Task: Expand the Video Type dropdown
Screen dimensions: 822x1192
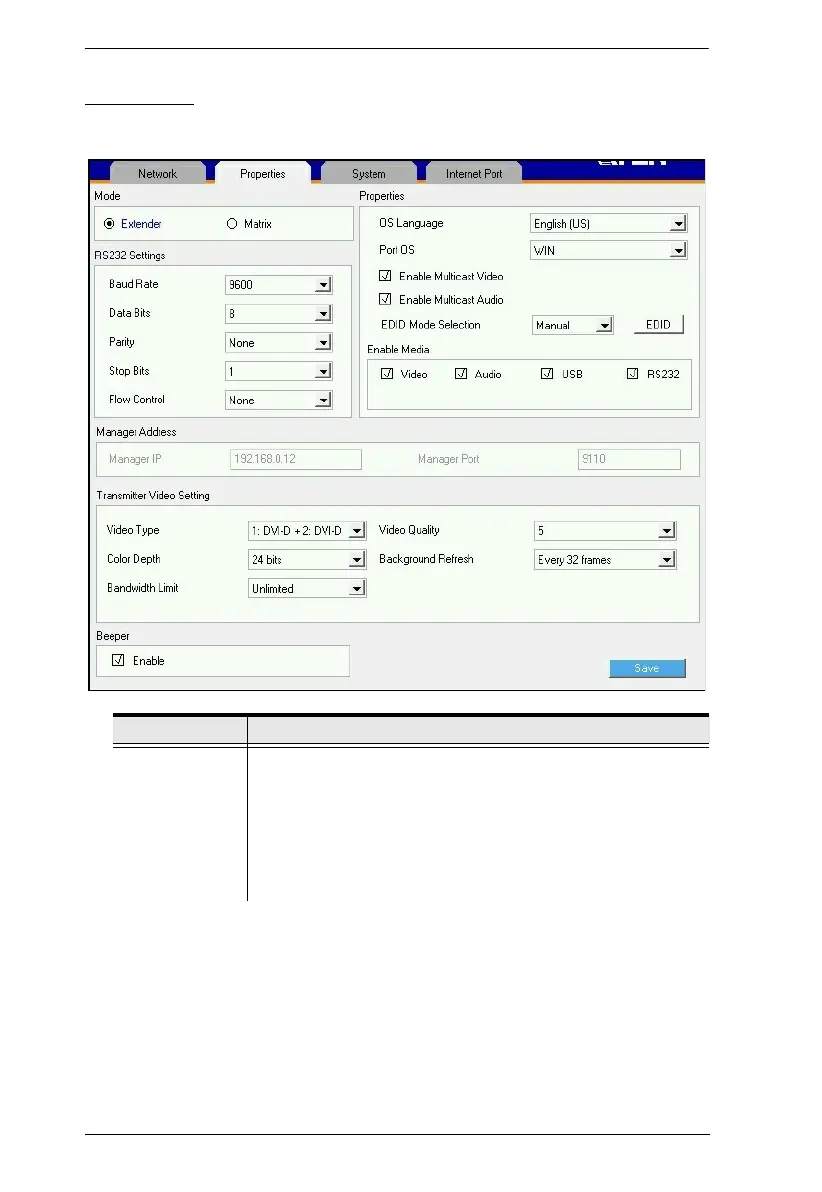Action: (307, 531)
